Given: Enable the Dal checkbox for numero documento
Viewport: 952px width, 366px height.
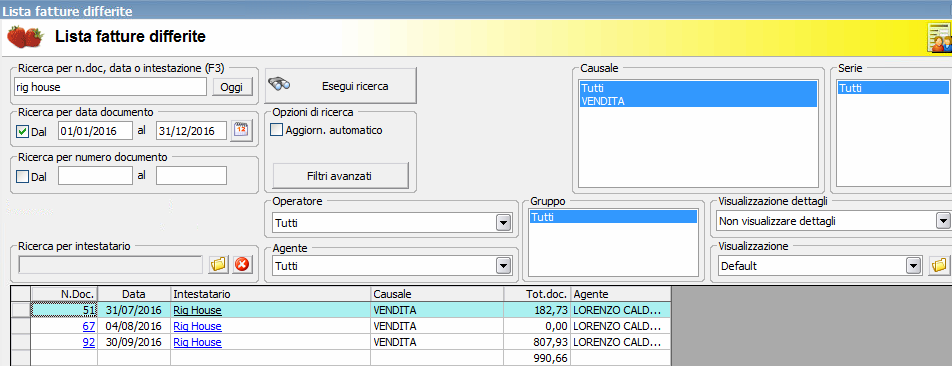Looking at the screenshot, I should (22, 177).
